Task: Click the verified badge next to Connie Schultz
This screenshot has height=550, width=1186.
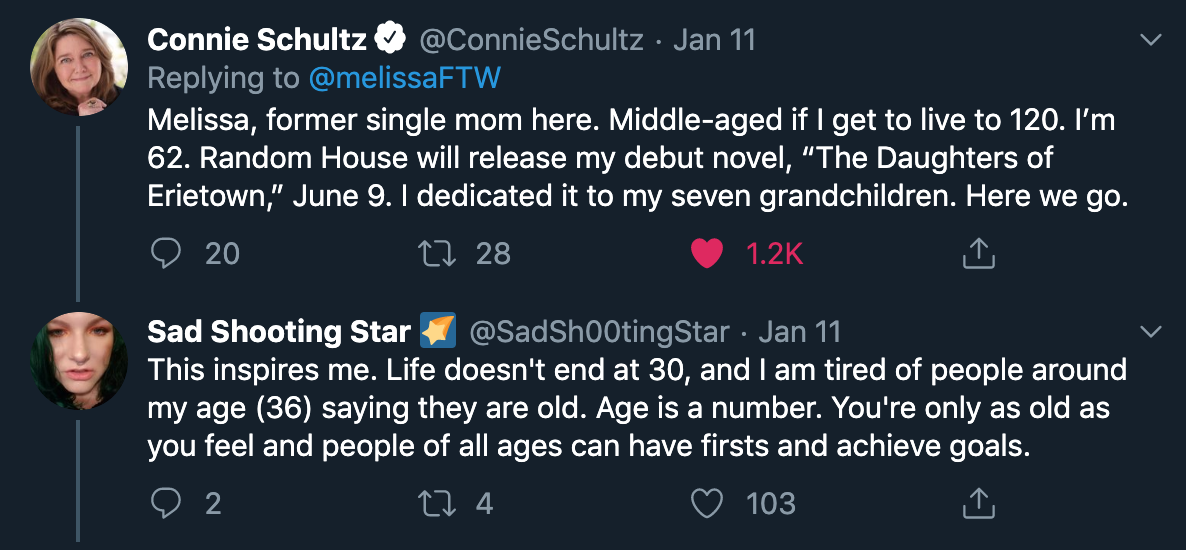Action: click(x=390, y=40)
